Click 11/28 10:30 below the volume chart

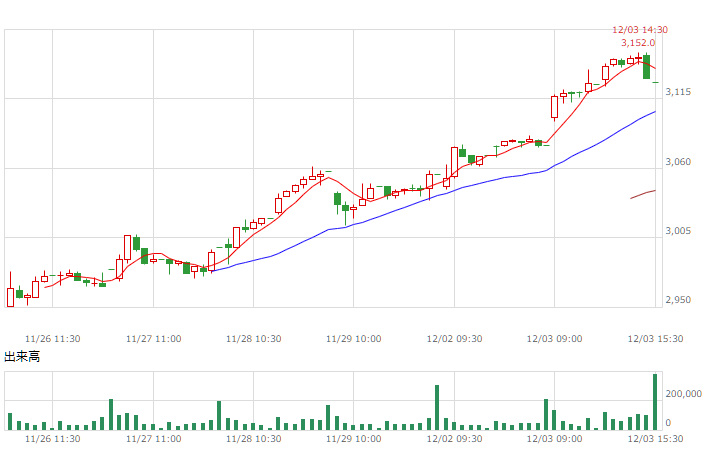[x=253, y=439]
